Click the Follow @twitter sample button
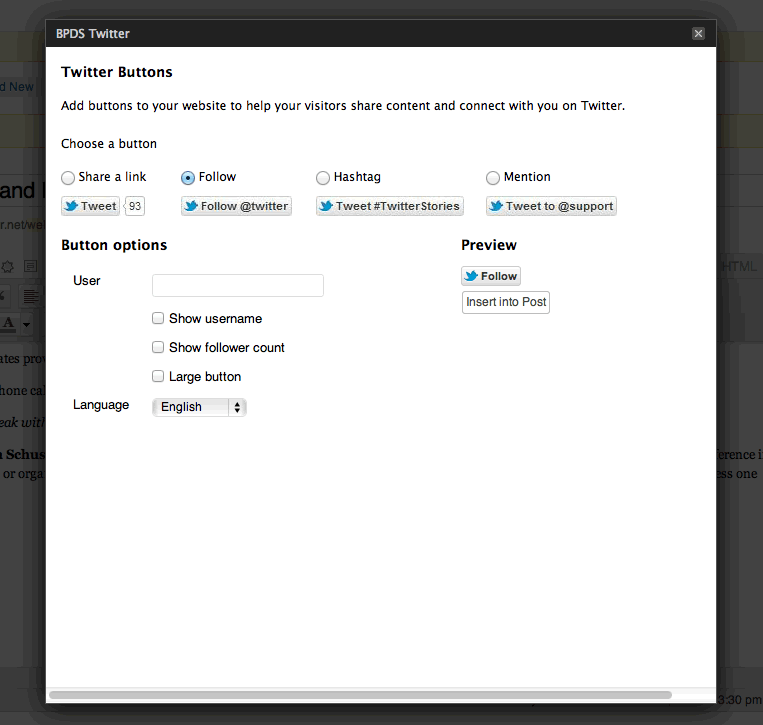The width and height of the screenshot is (763, 725). (x=236, y=206)
